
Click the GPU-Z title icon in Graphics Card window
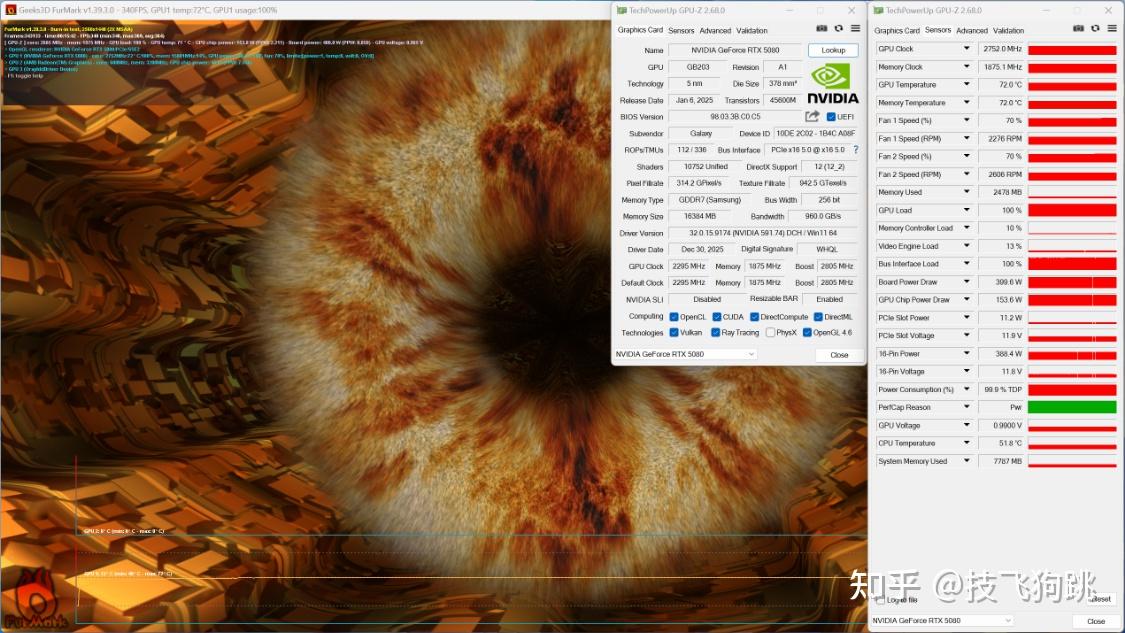coord(621,10)
